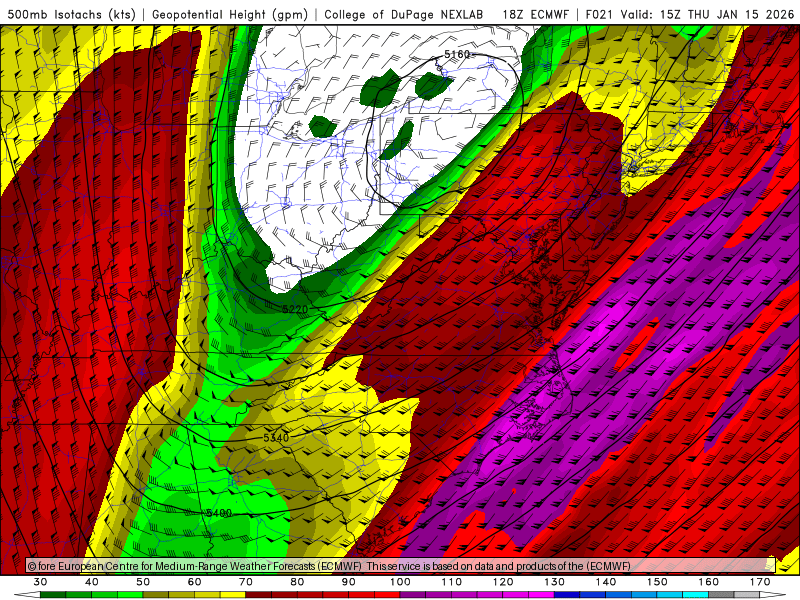Click the 'F021' forecast hour label
The height and width of the screenshot is (600, 800).
click(599, 14)
